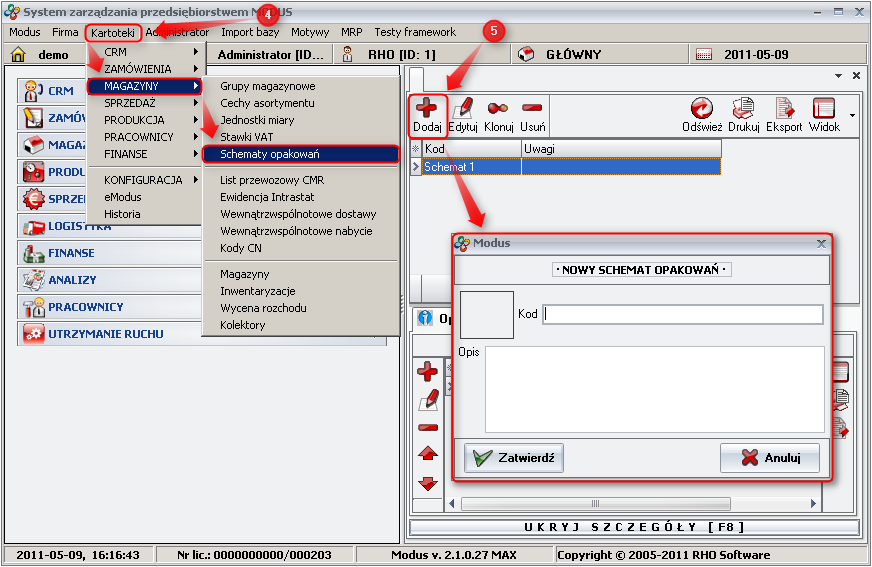Expand the CRM submenu in Kartoteki
The height and width of the screenshot is (567, 872).
point(147,52)
